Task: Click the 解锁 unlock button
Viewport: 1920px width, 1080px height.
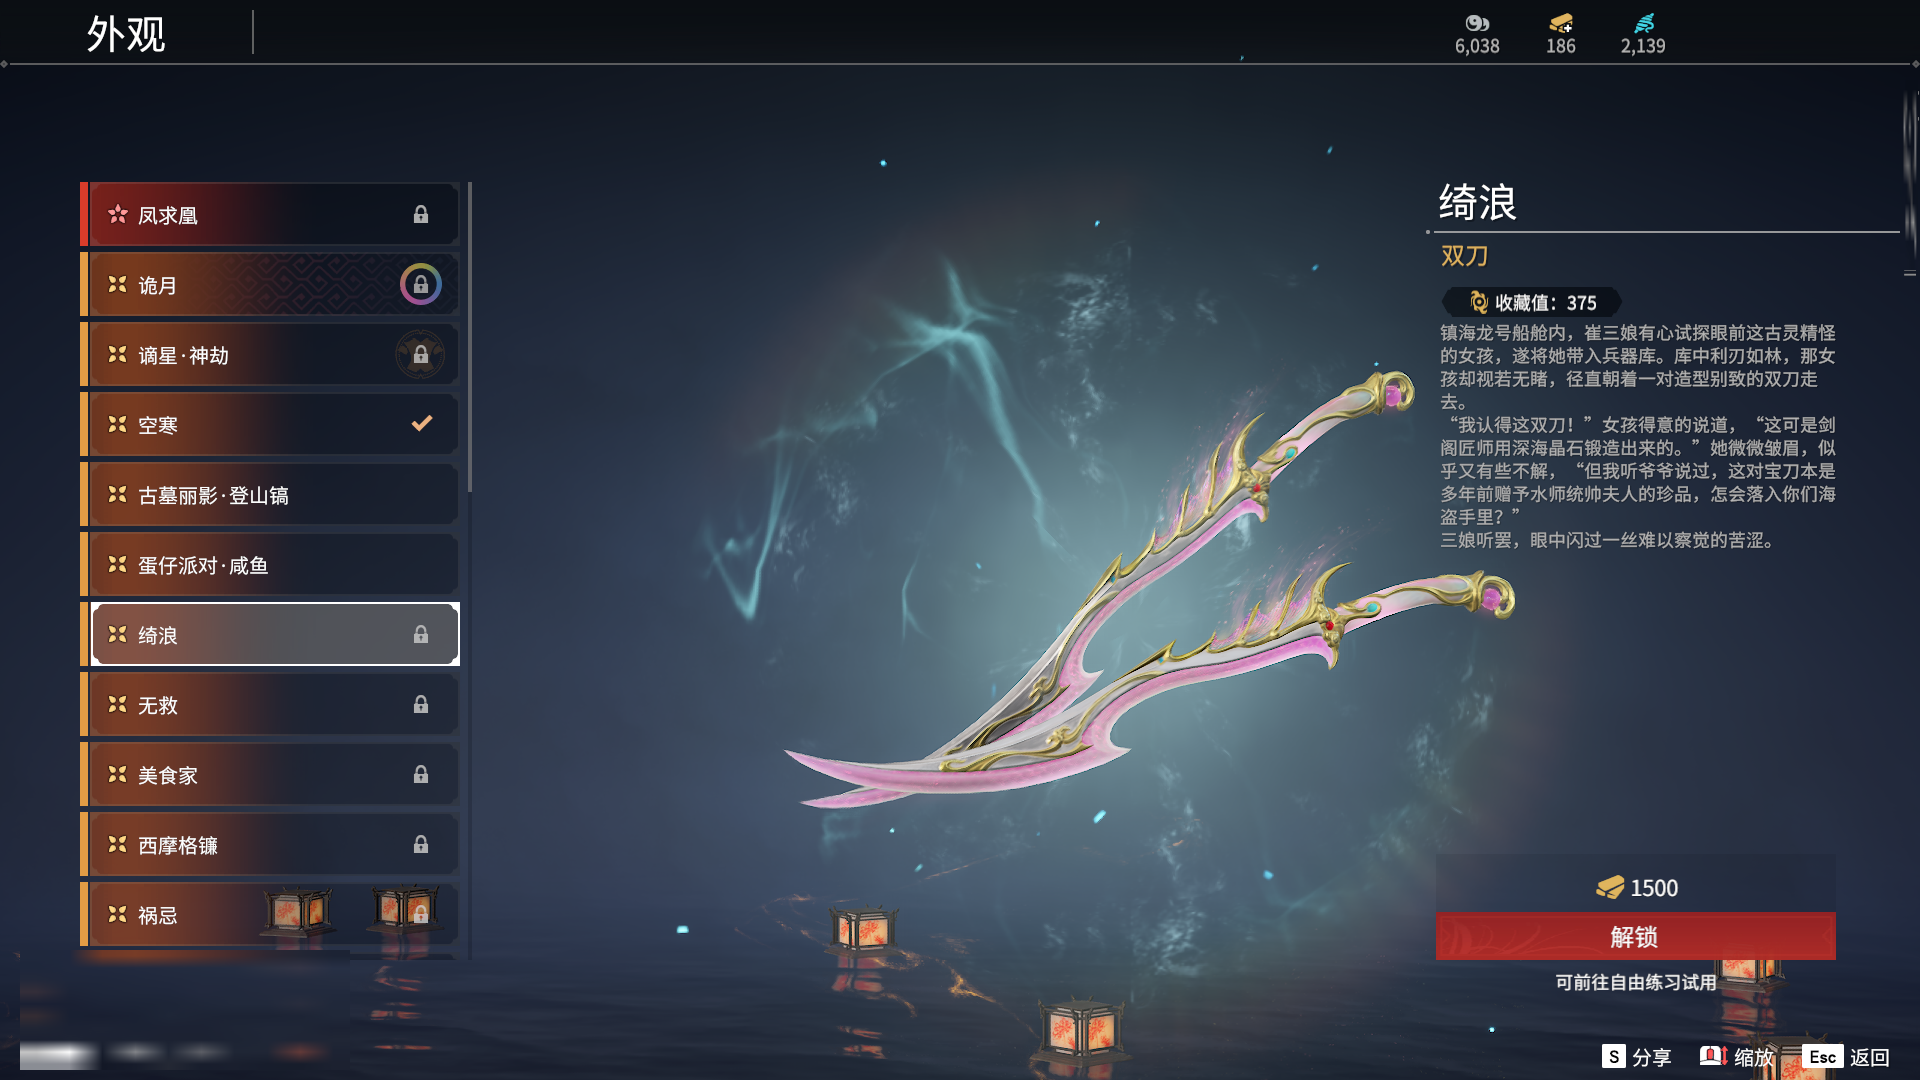Action: 1635,936
